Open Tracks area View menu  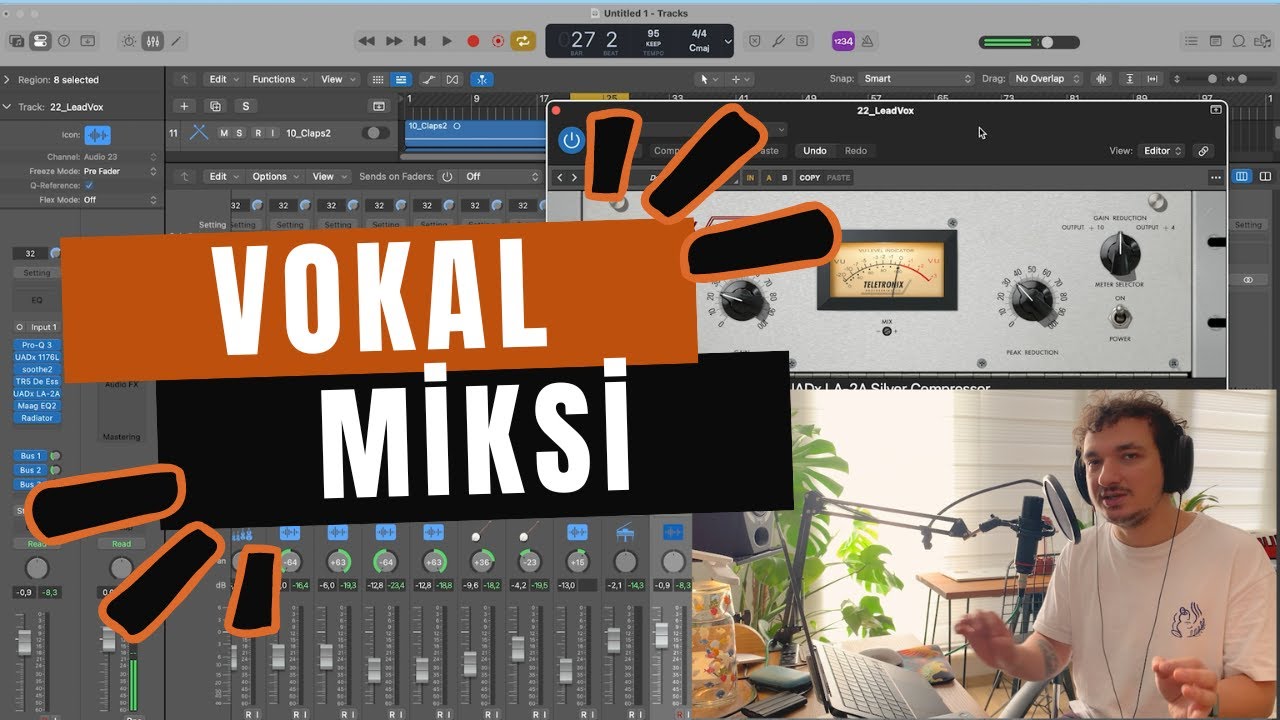[337, 79]
